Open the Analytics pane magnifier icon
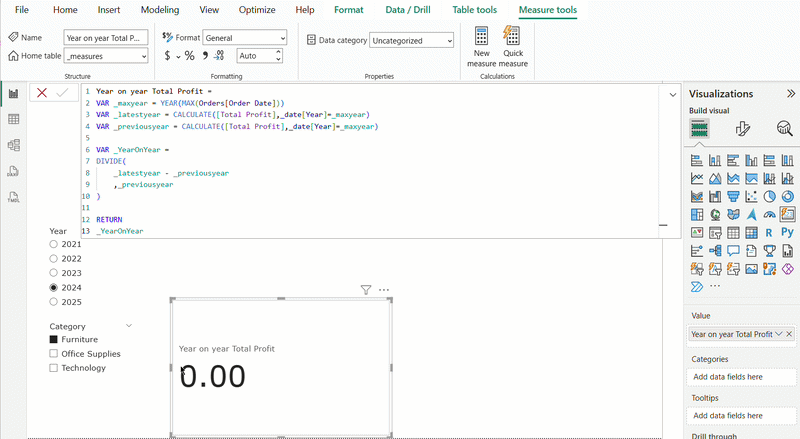This screenshot has height=439, width=800. point(784,129)
